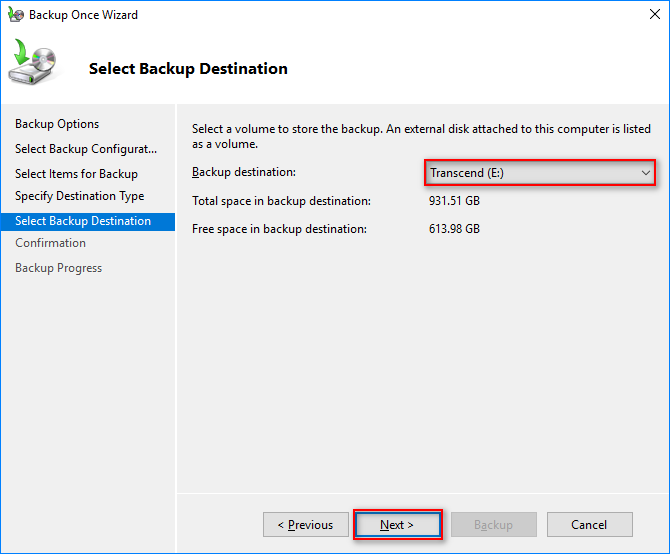Select the highlighted Select Backup Destination step
Screen dimensions: 670x554
coord(88,221)
